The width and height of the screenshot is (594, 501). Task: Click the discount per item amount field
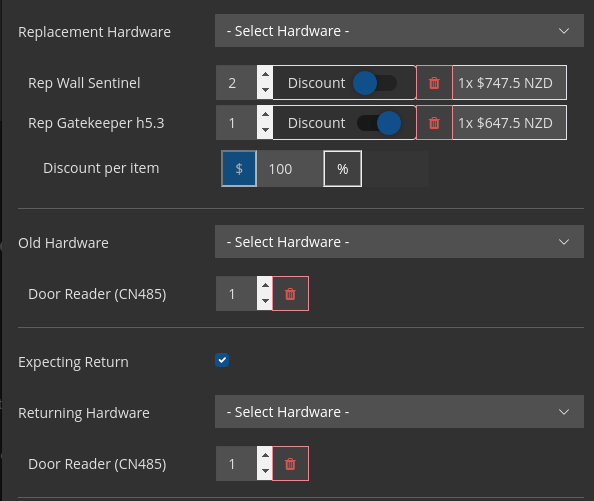click(x=290, y=169)
